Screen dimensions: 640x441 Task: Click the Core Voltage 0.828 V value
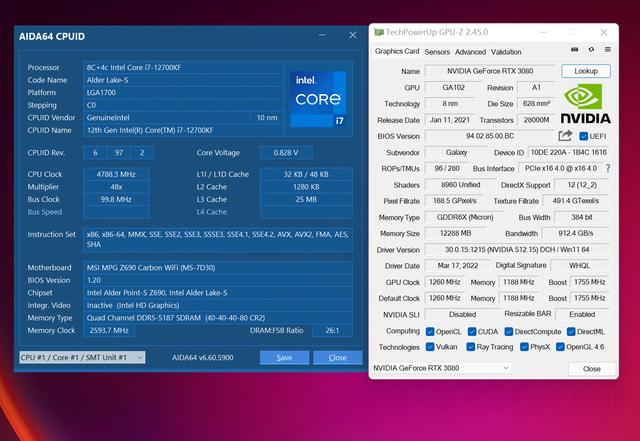coord(286,153)
